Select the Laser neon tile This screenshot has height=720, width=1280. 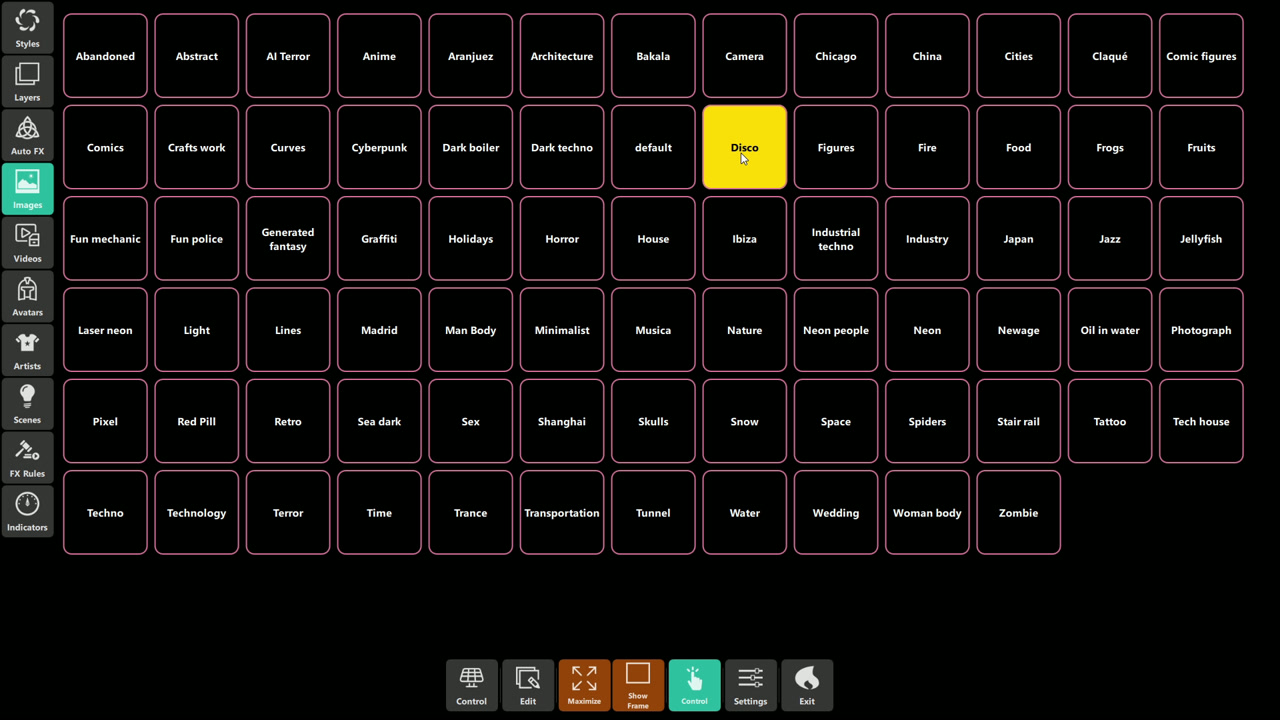[105, 330]
